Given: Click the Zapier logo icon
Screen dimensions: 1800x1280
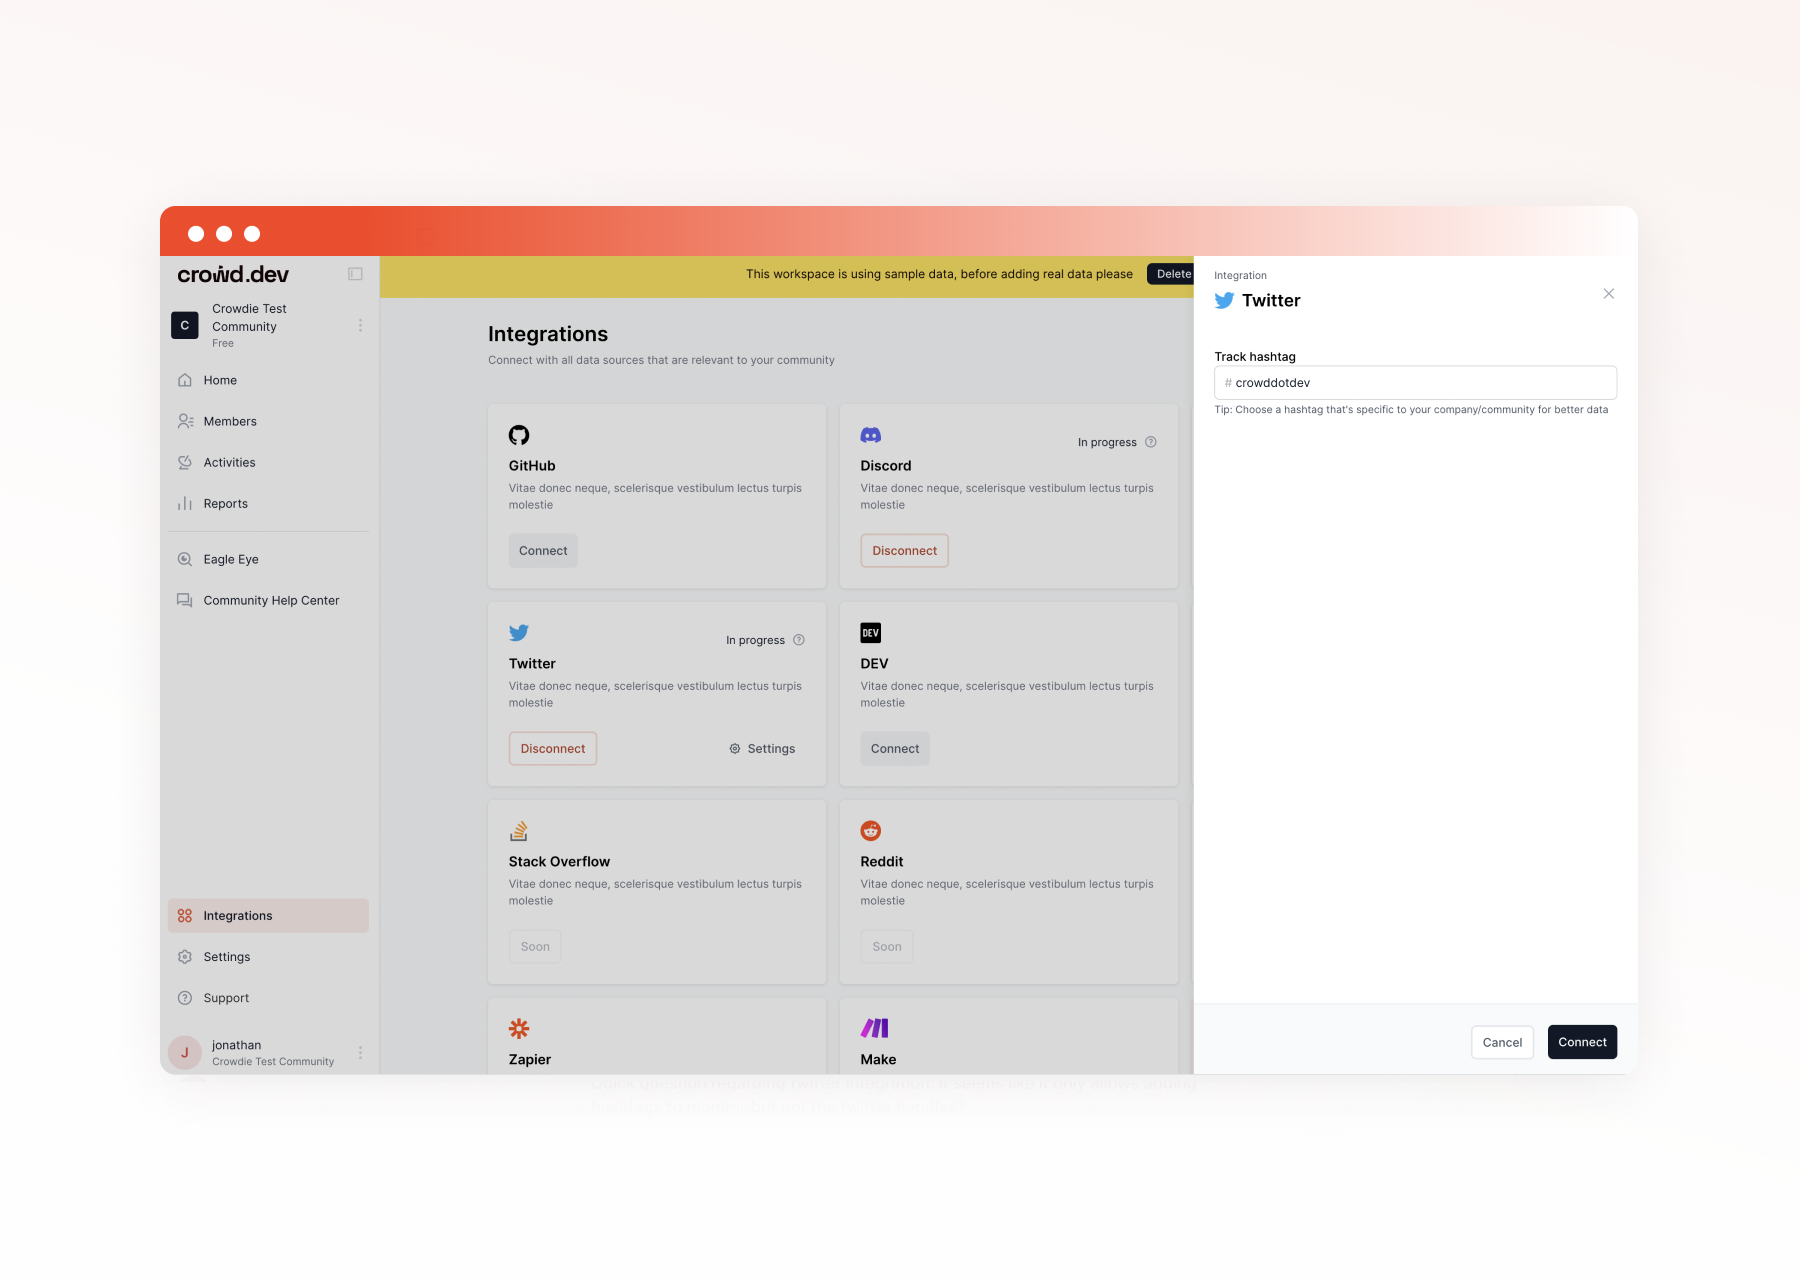Looking at the screenshot, I should click(x=519, y=1029).
